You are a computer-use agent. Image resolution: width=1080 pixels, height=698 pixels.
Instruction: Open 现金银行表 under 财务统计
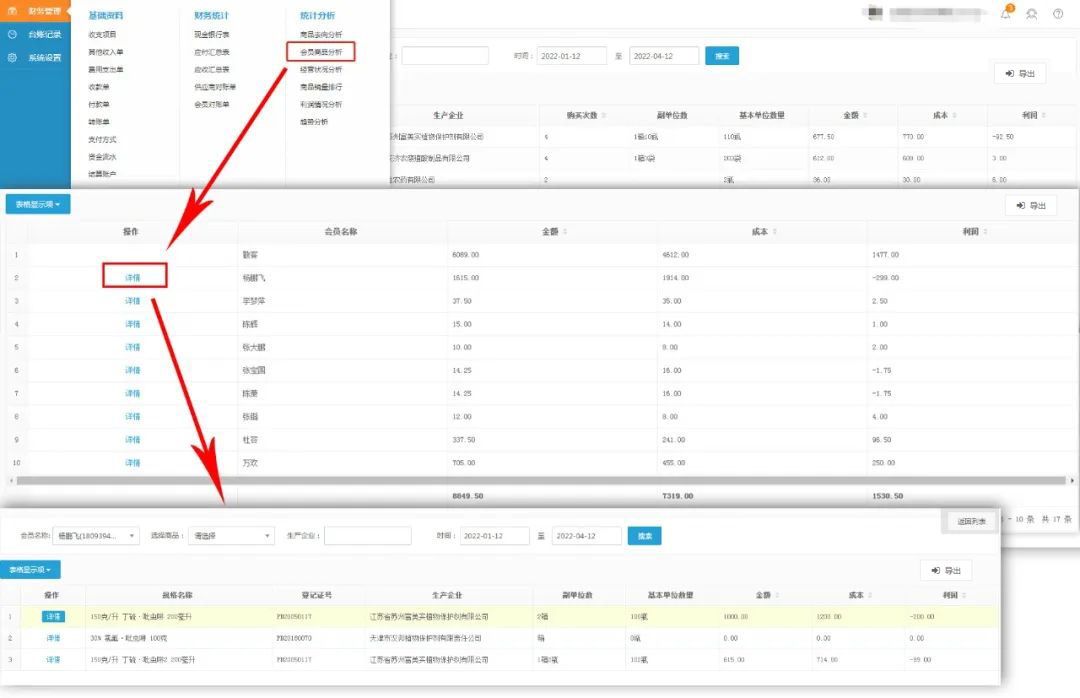pyautogui.click(x=212, y=34)
